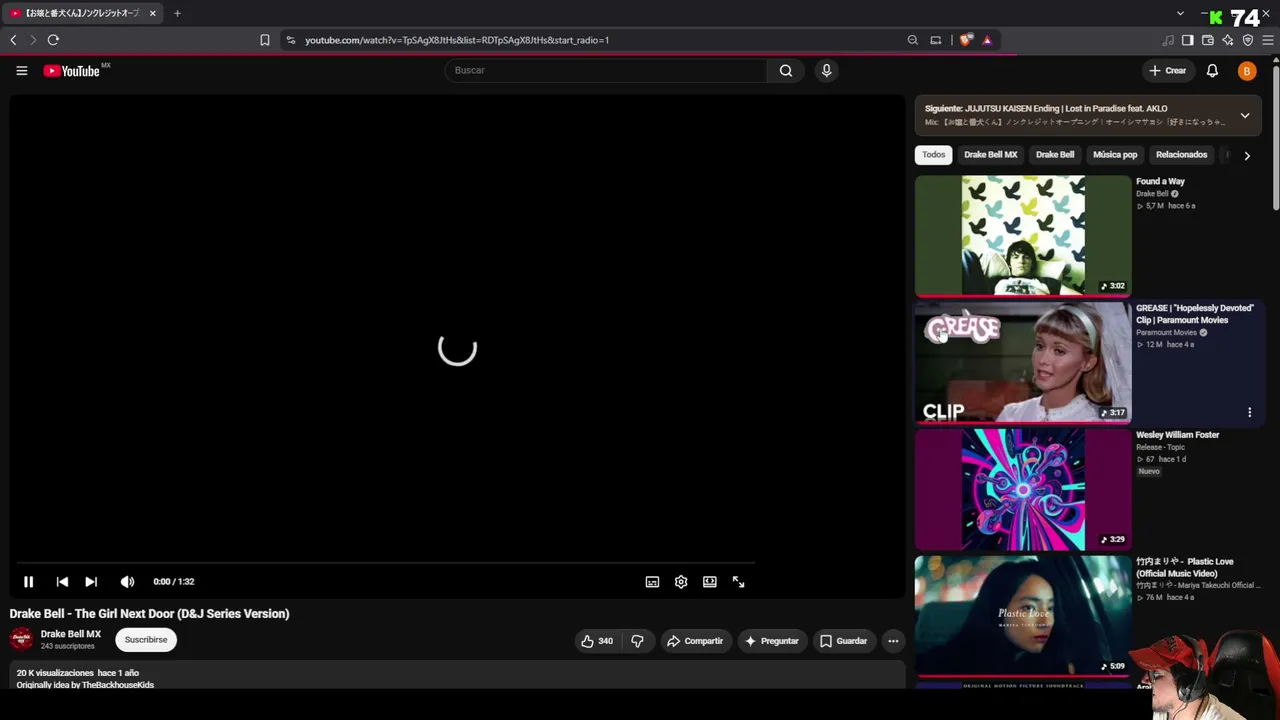Open the Found a Way video thumbnail
Screen dimensions: 1280x720
1023,236
